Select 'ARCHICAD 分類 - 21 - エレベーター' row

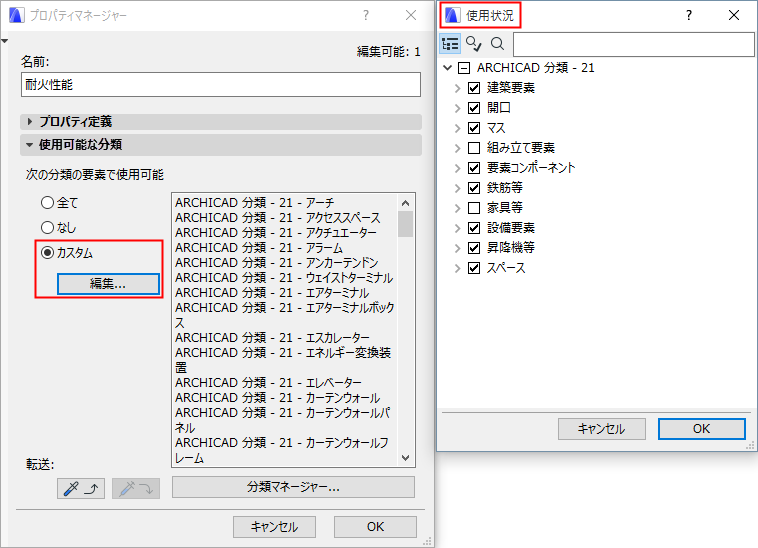285,382
